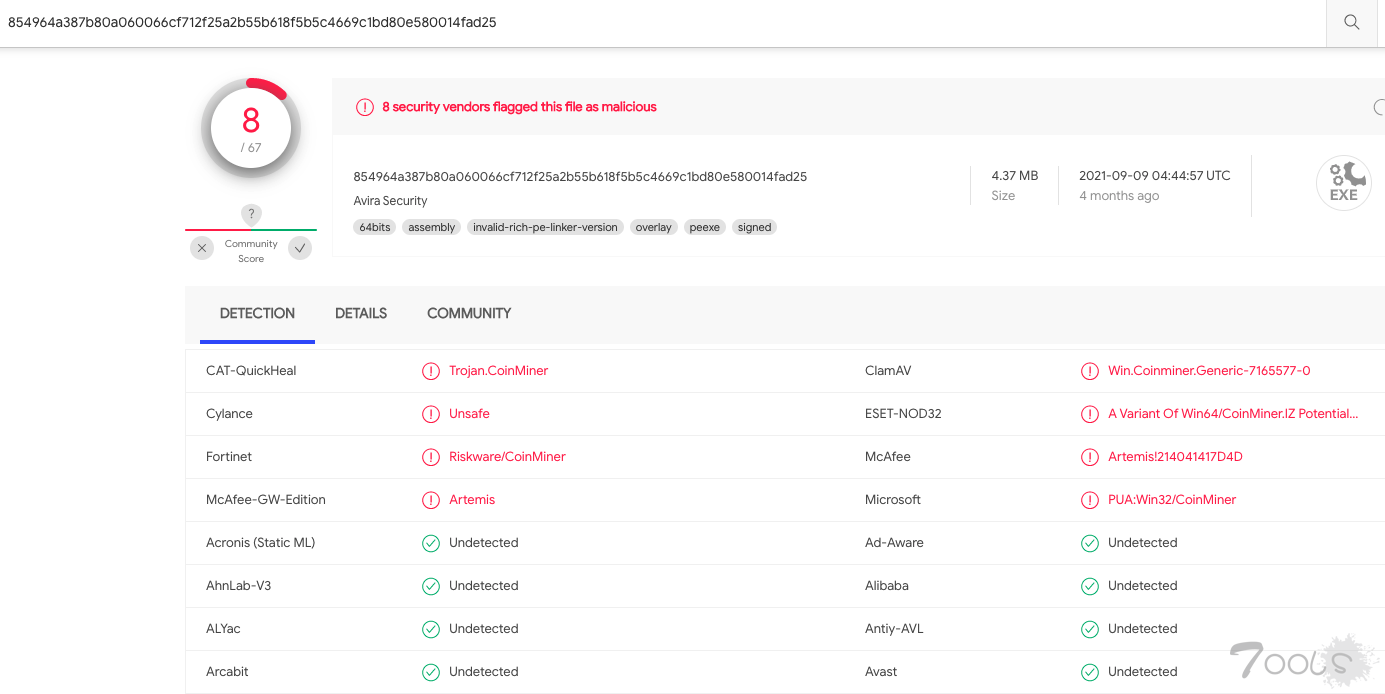Click the warning icon in ESET-NOD32 row
Image resolution: width=1385 pixels, height=694 pixels.
1090,414
